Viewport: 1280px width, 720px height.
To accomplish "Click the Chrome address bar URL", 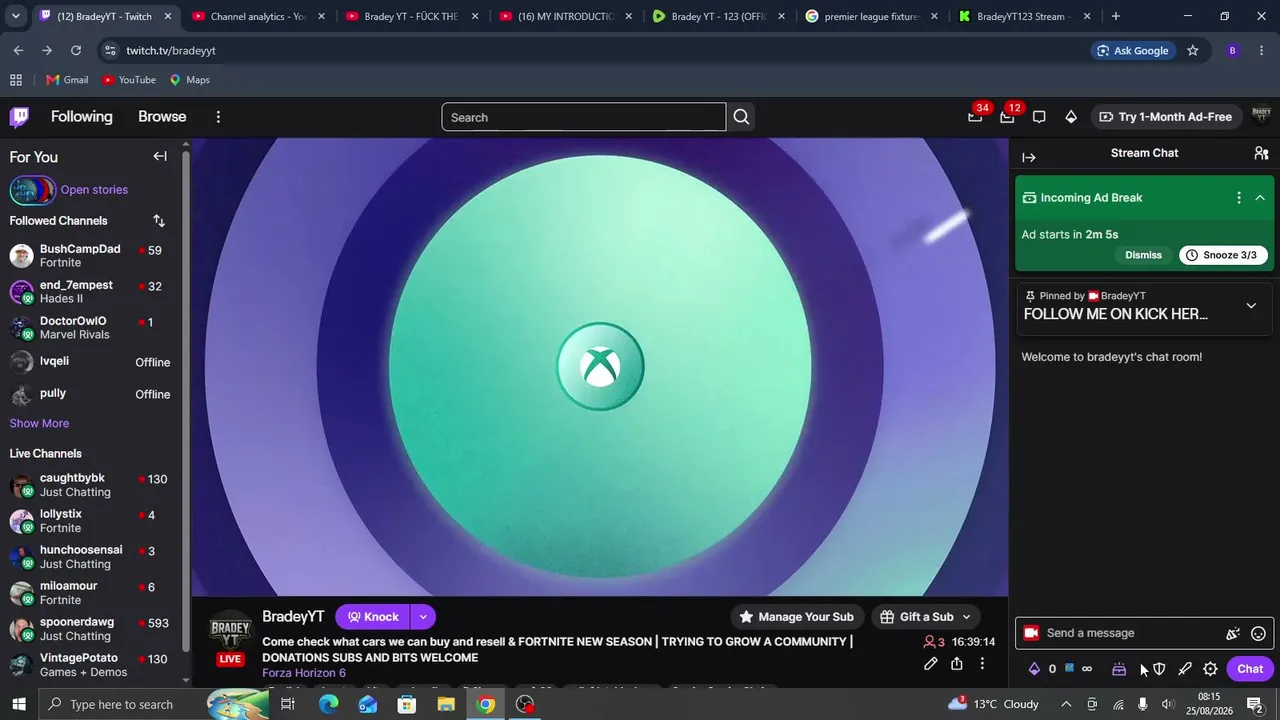I will [x=171, y=50].
